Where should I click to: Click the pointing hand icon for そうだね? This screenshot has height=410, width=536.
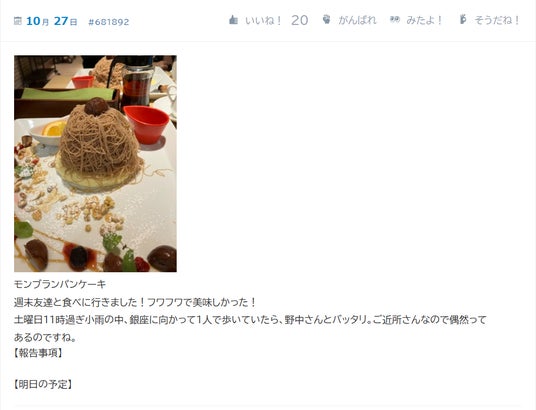463,19
